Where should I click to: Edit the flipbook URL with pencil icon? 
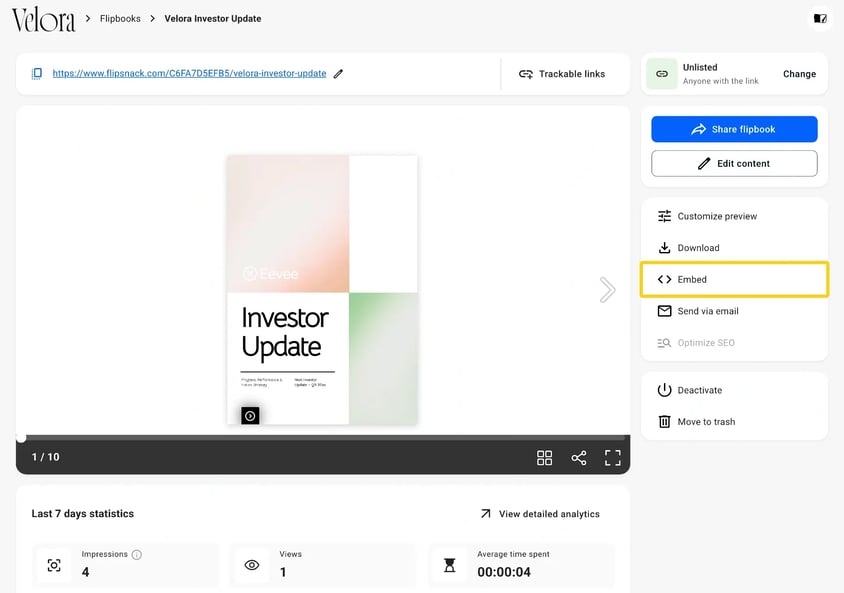338,74
